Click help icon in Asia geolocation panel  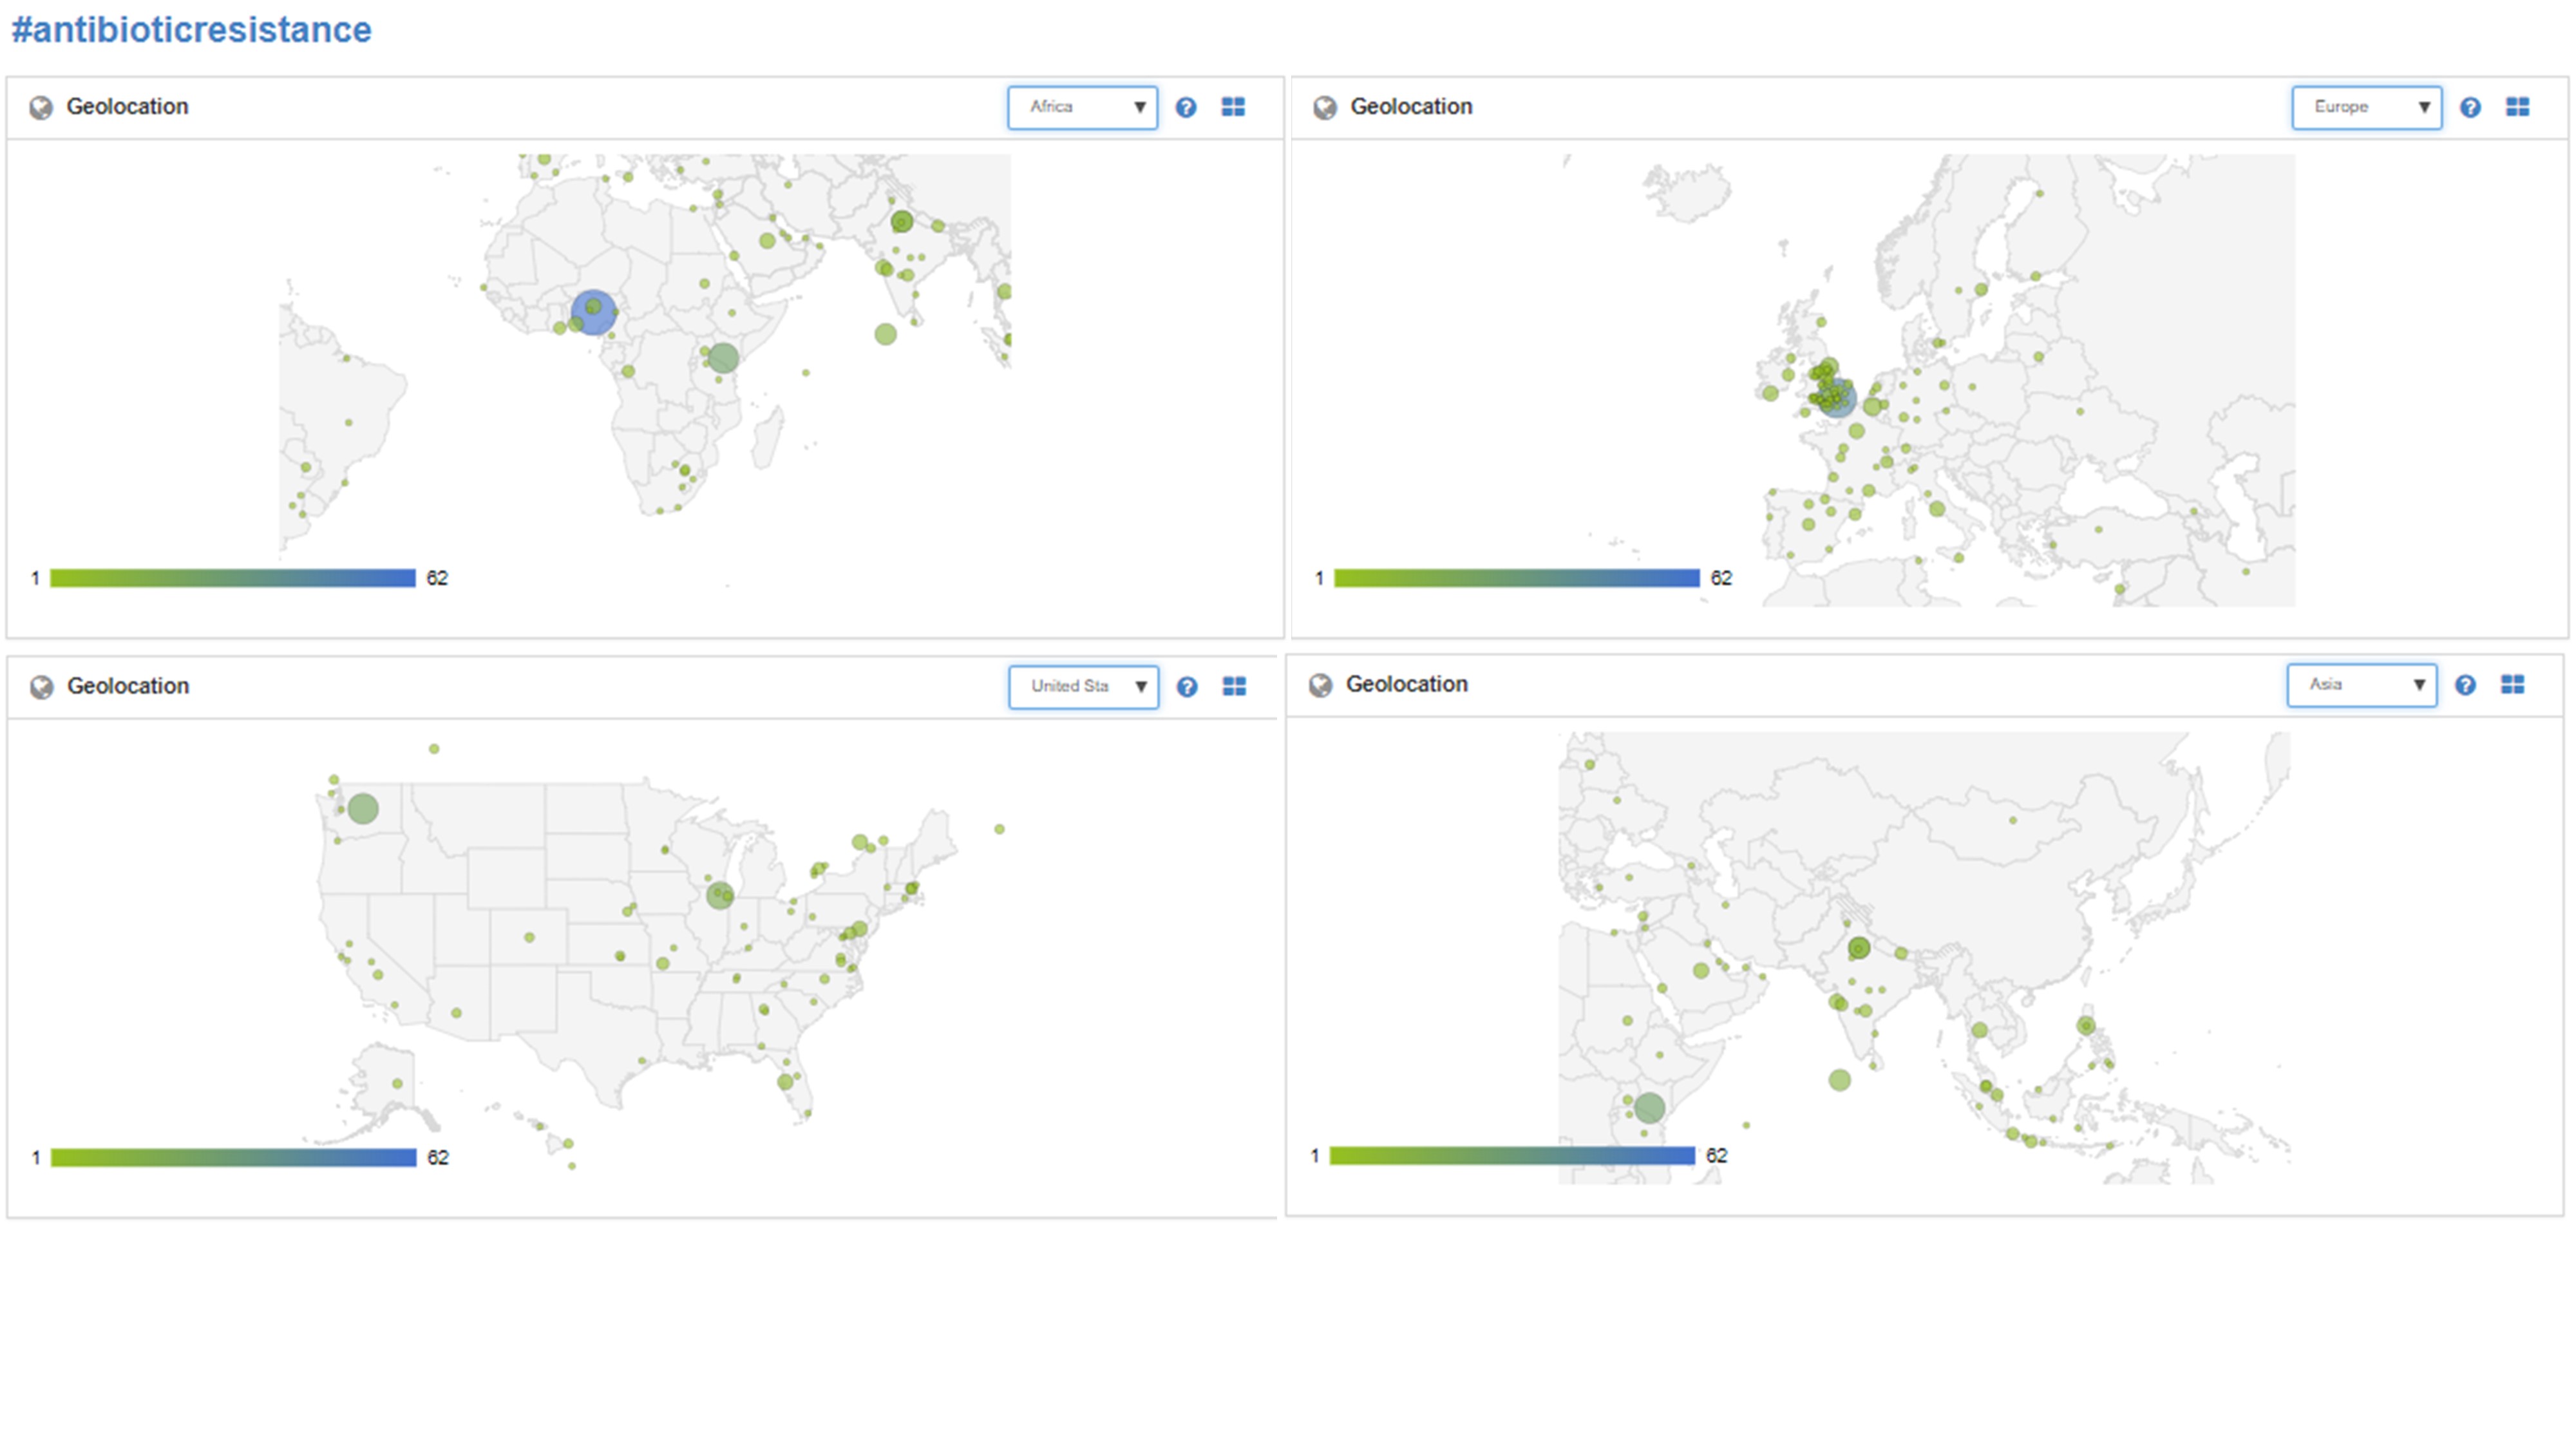click(2465, 684)
